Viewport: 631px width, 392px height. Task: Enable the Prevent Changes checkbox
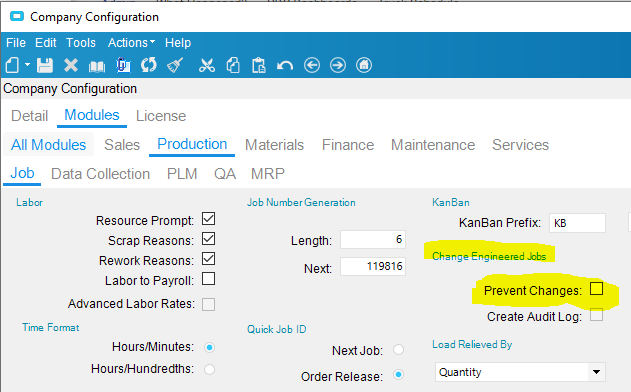coord(596,289)
